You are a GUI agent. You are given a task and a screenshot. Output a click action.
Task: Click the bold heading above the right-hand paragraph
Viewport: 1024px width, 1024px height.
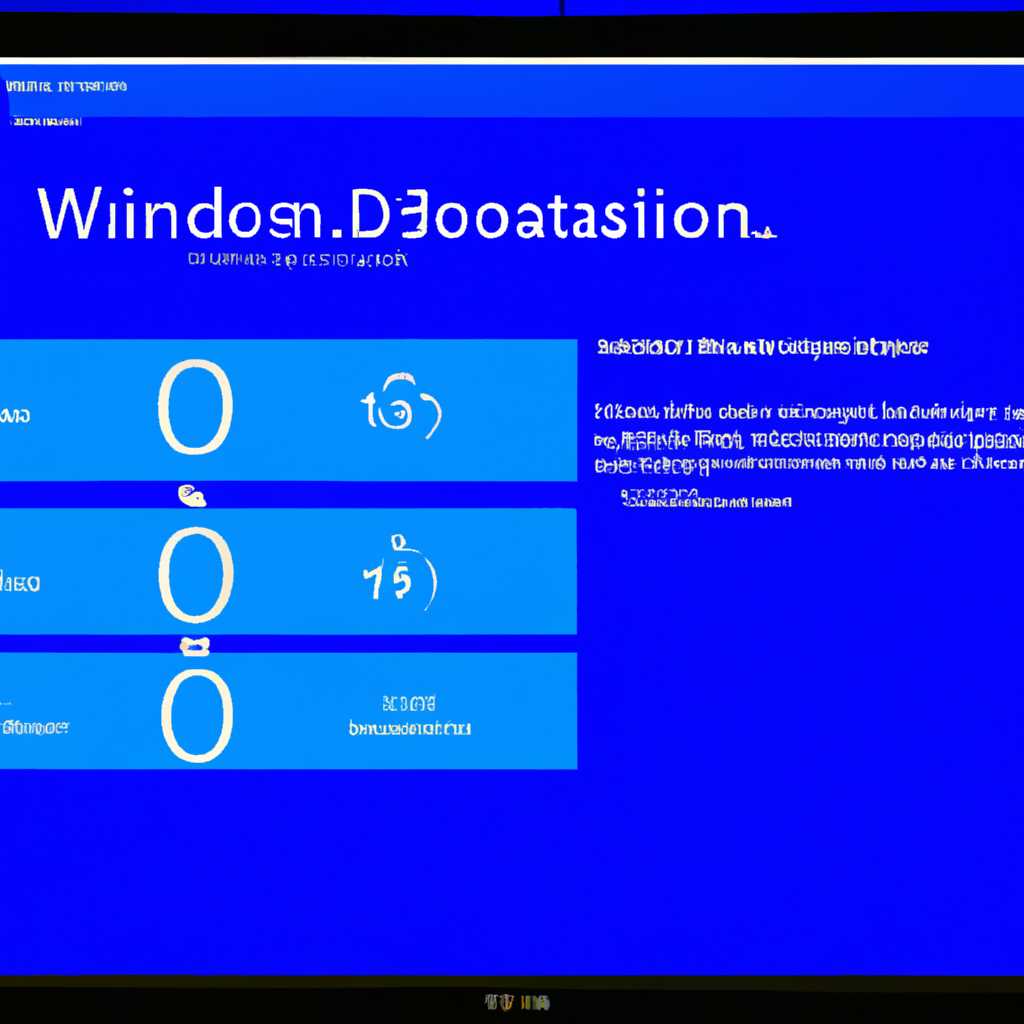(762, 347)
